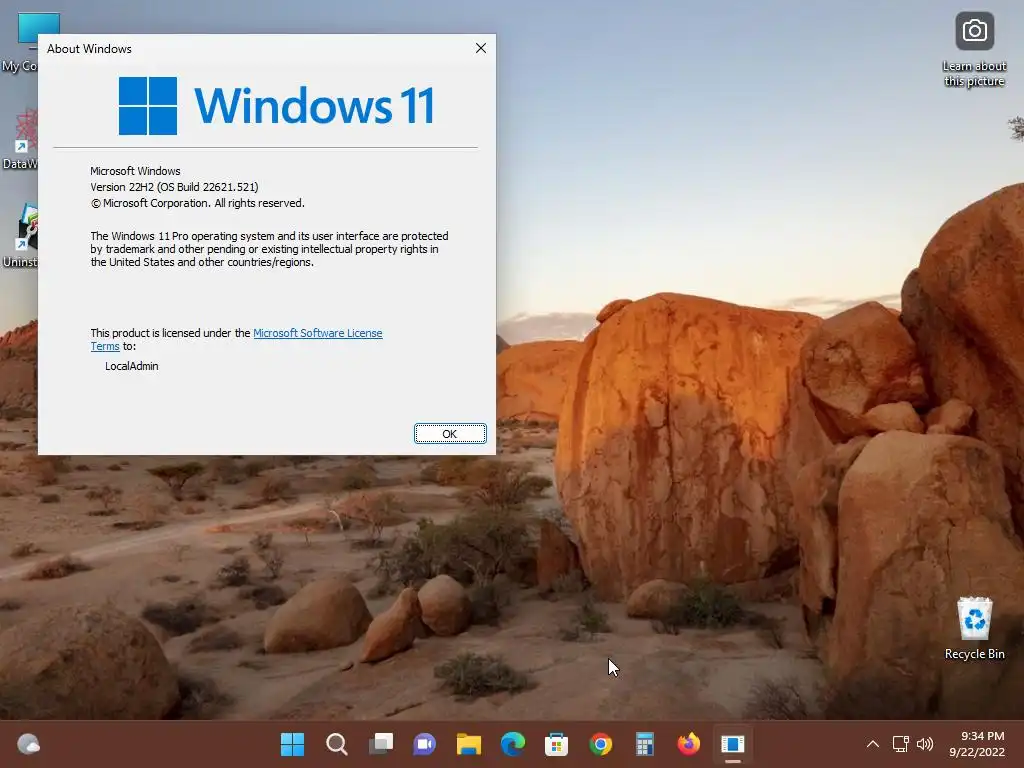
Task: Click Learn about this picture icon
Action: pyautogui.click(x=974, y=50)
